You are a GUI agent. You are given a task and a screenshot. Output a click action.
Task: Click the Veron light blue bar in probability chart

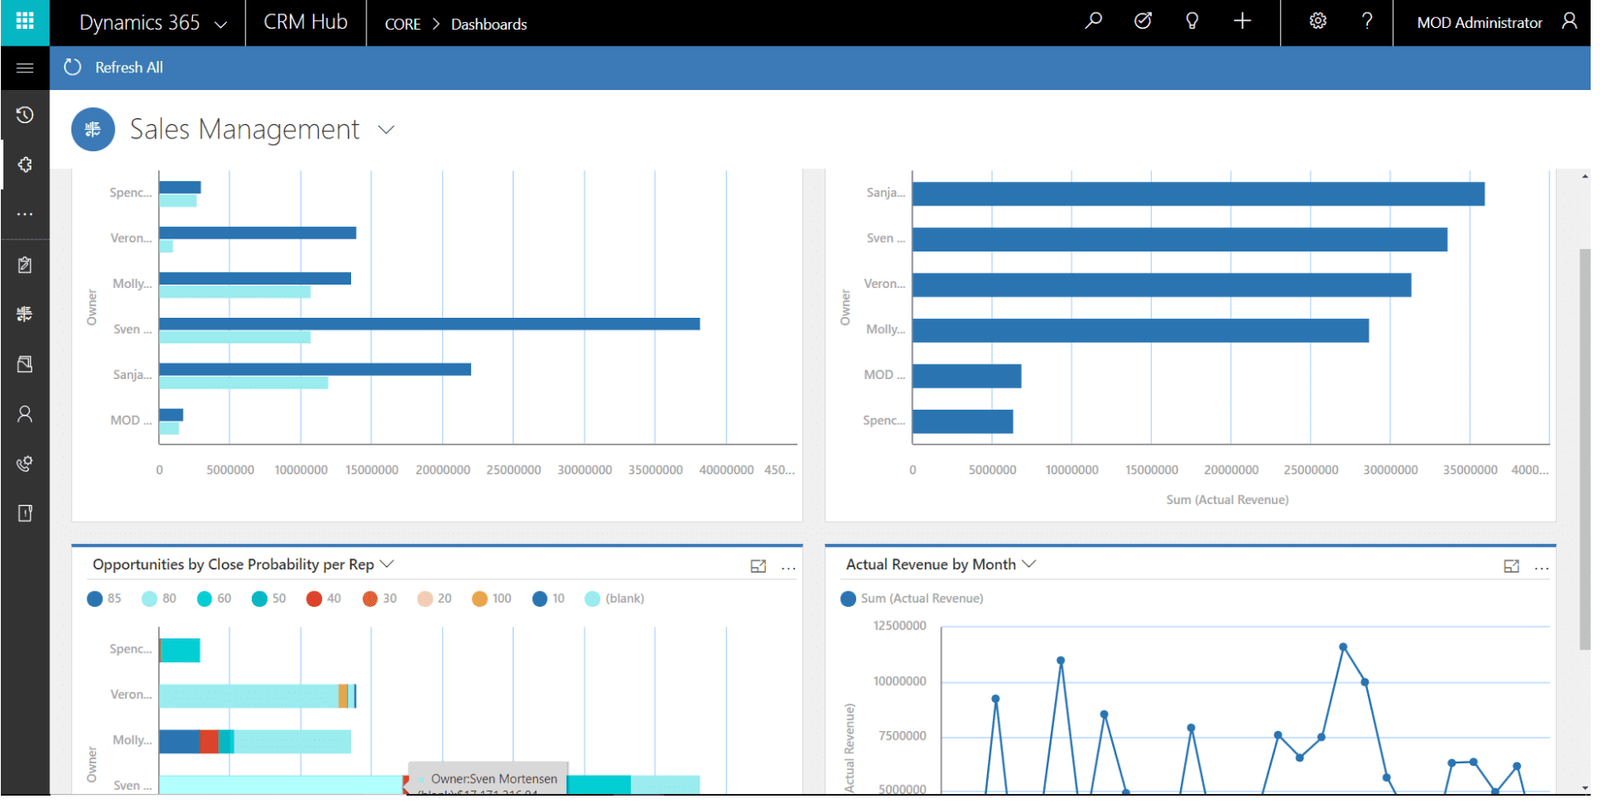pyautogui.click(x=249, y=696)
